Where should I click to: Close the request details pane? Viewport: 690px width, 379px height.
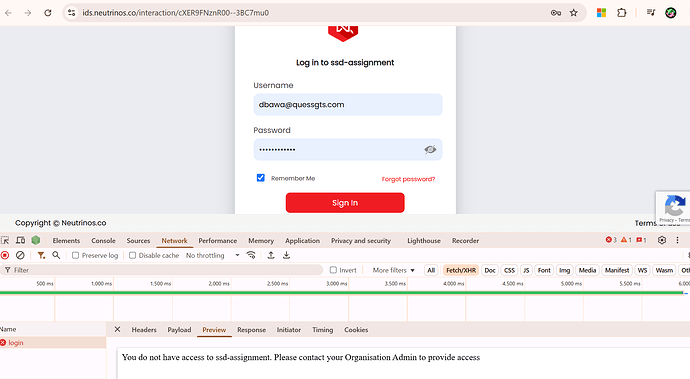(117, 329)
